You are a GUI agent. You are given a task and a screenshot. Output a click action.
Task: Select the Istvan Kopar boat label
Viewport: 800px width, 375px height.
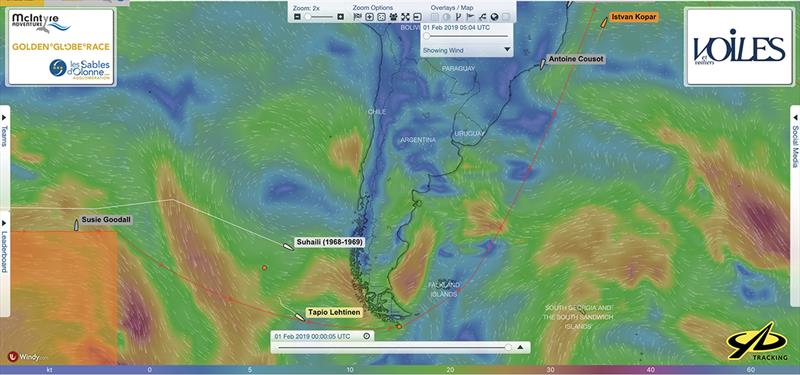[633, 17]
